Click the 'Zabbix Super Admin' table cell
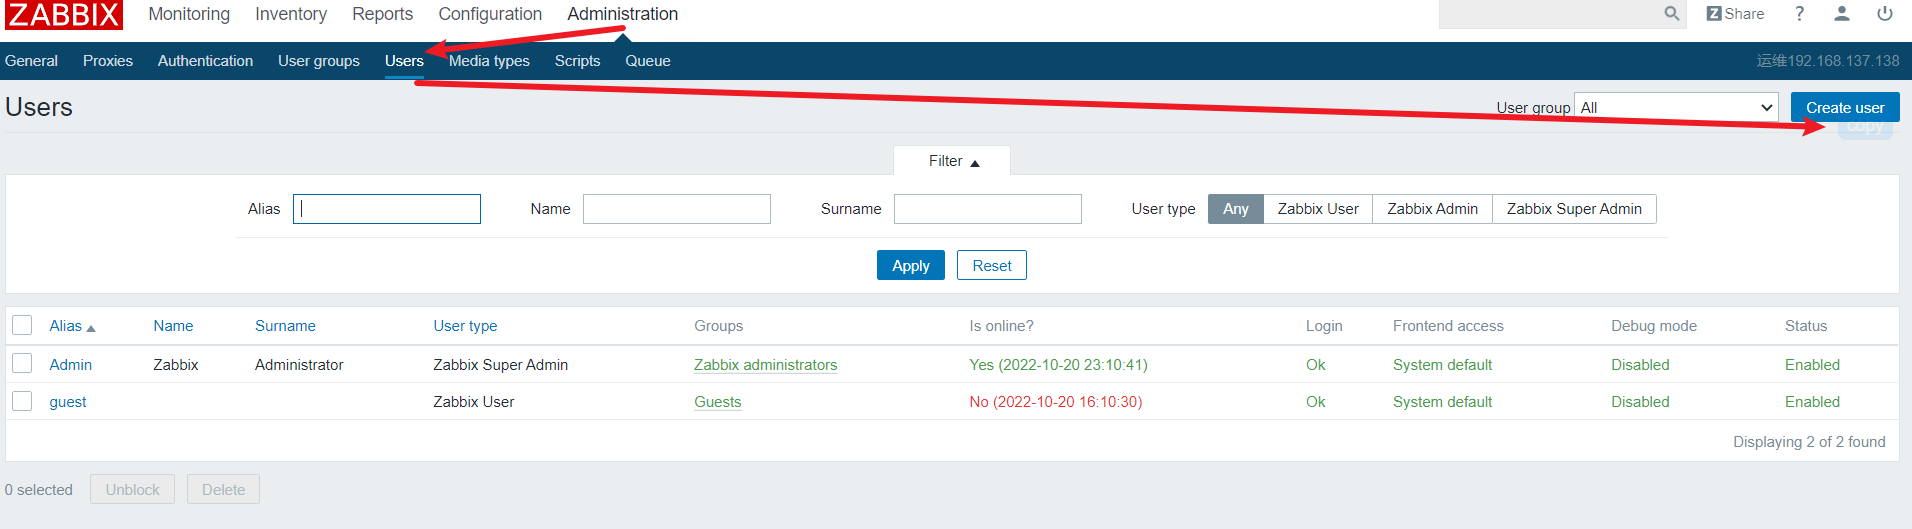 point(500,365)
